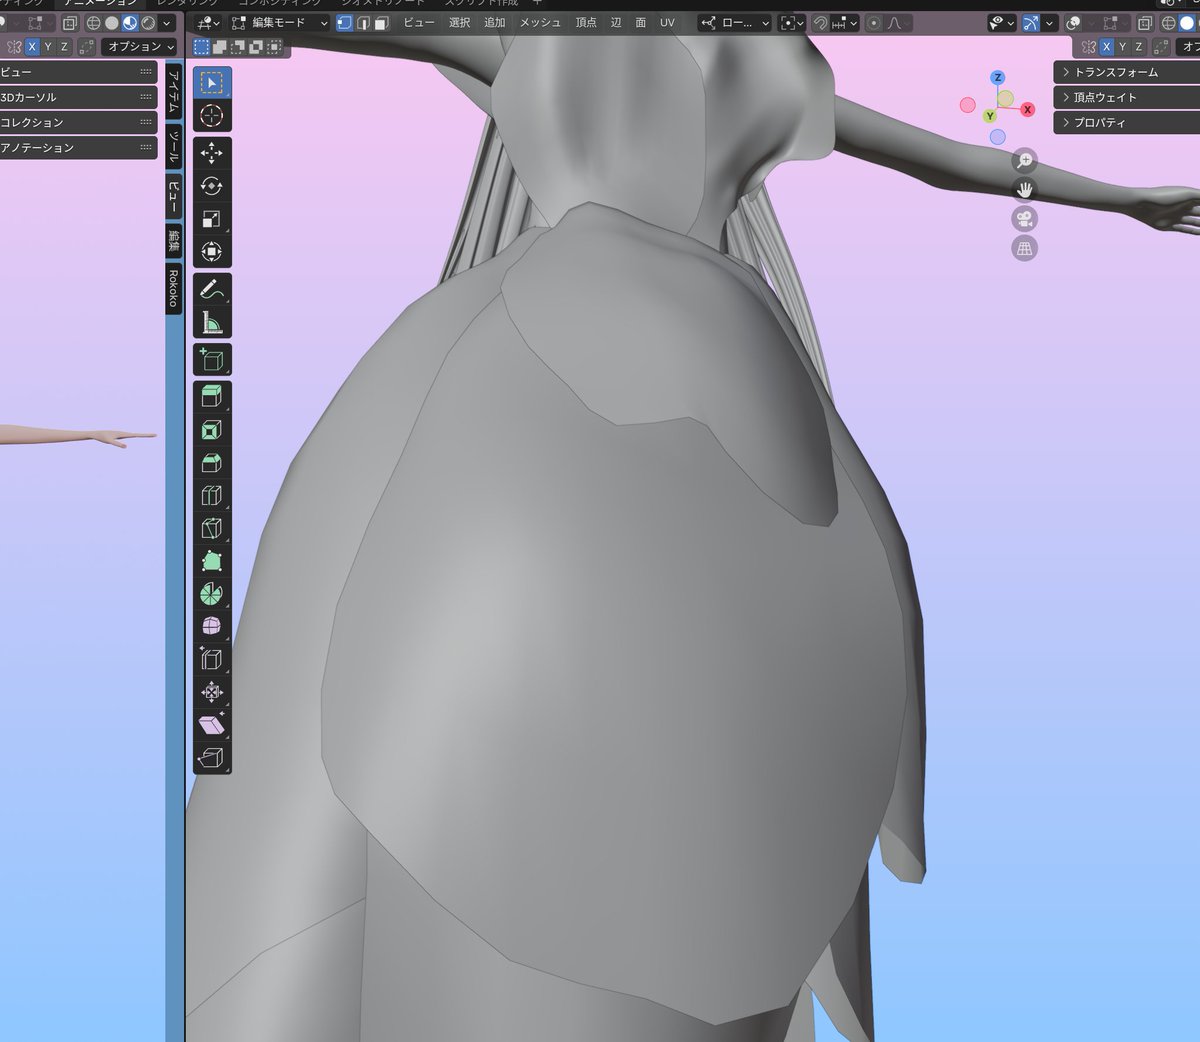The width and height of the screenshot is (1200, 1042).
Task: Click the green Y axis on gizmo
Action: coord(989,116)
